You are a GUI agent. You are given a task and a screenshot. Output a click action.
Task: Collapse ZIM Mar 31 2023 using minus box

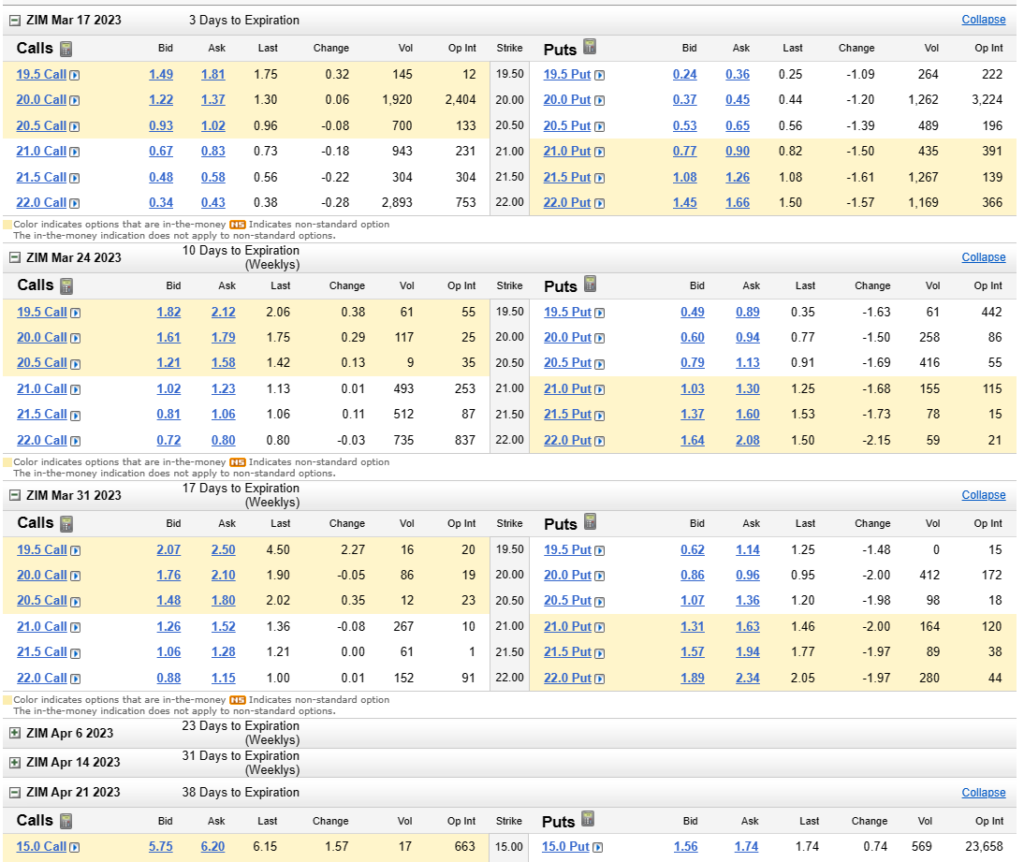click(14, 495)
